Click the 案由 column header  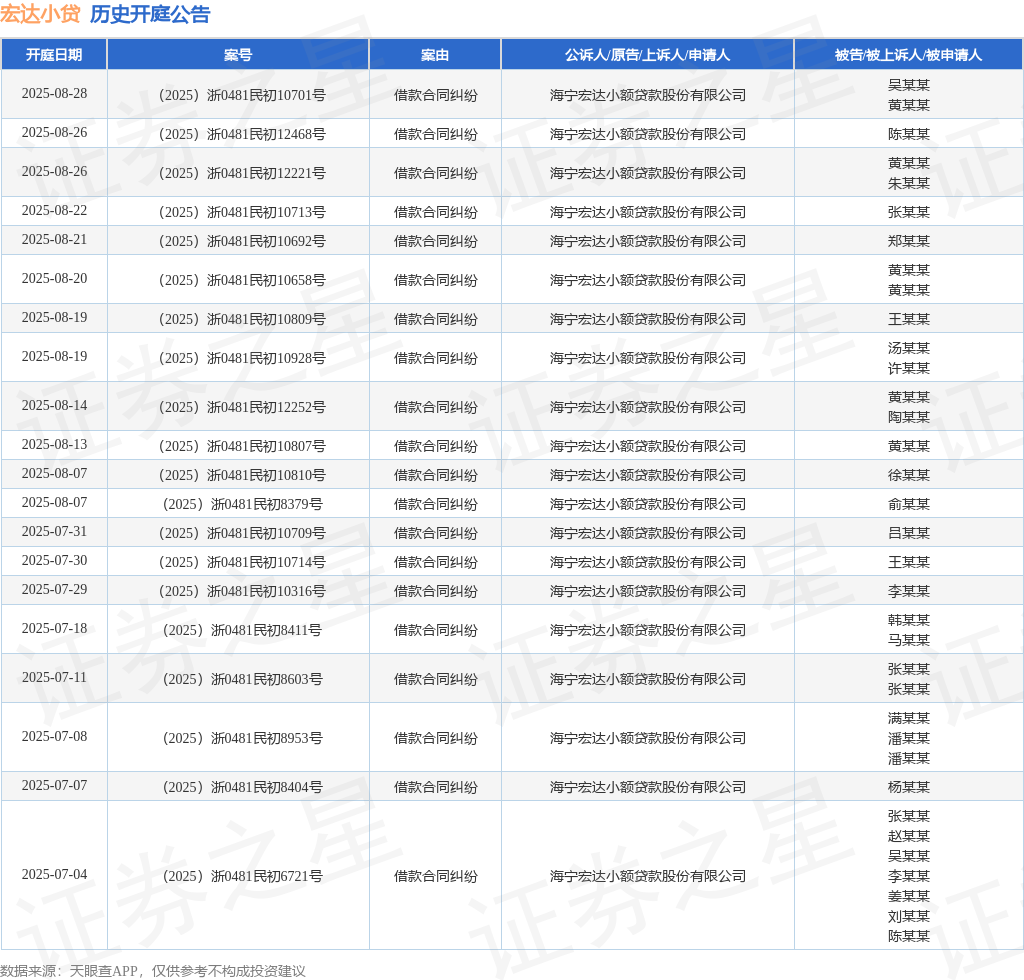click(x=435, y=55)
